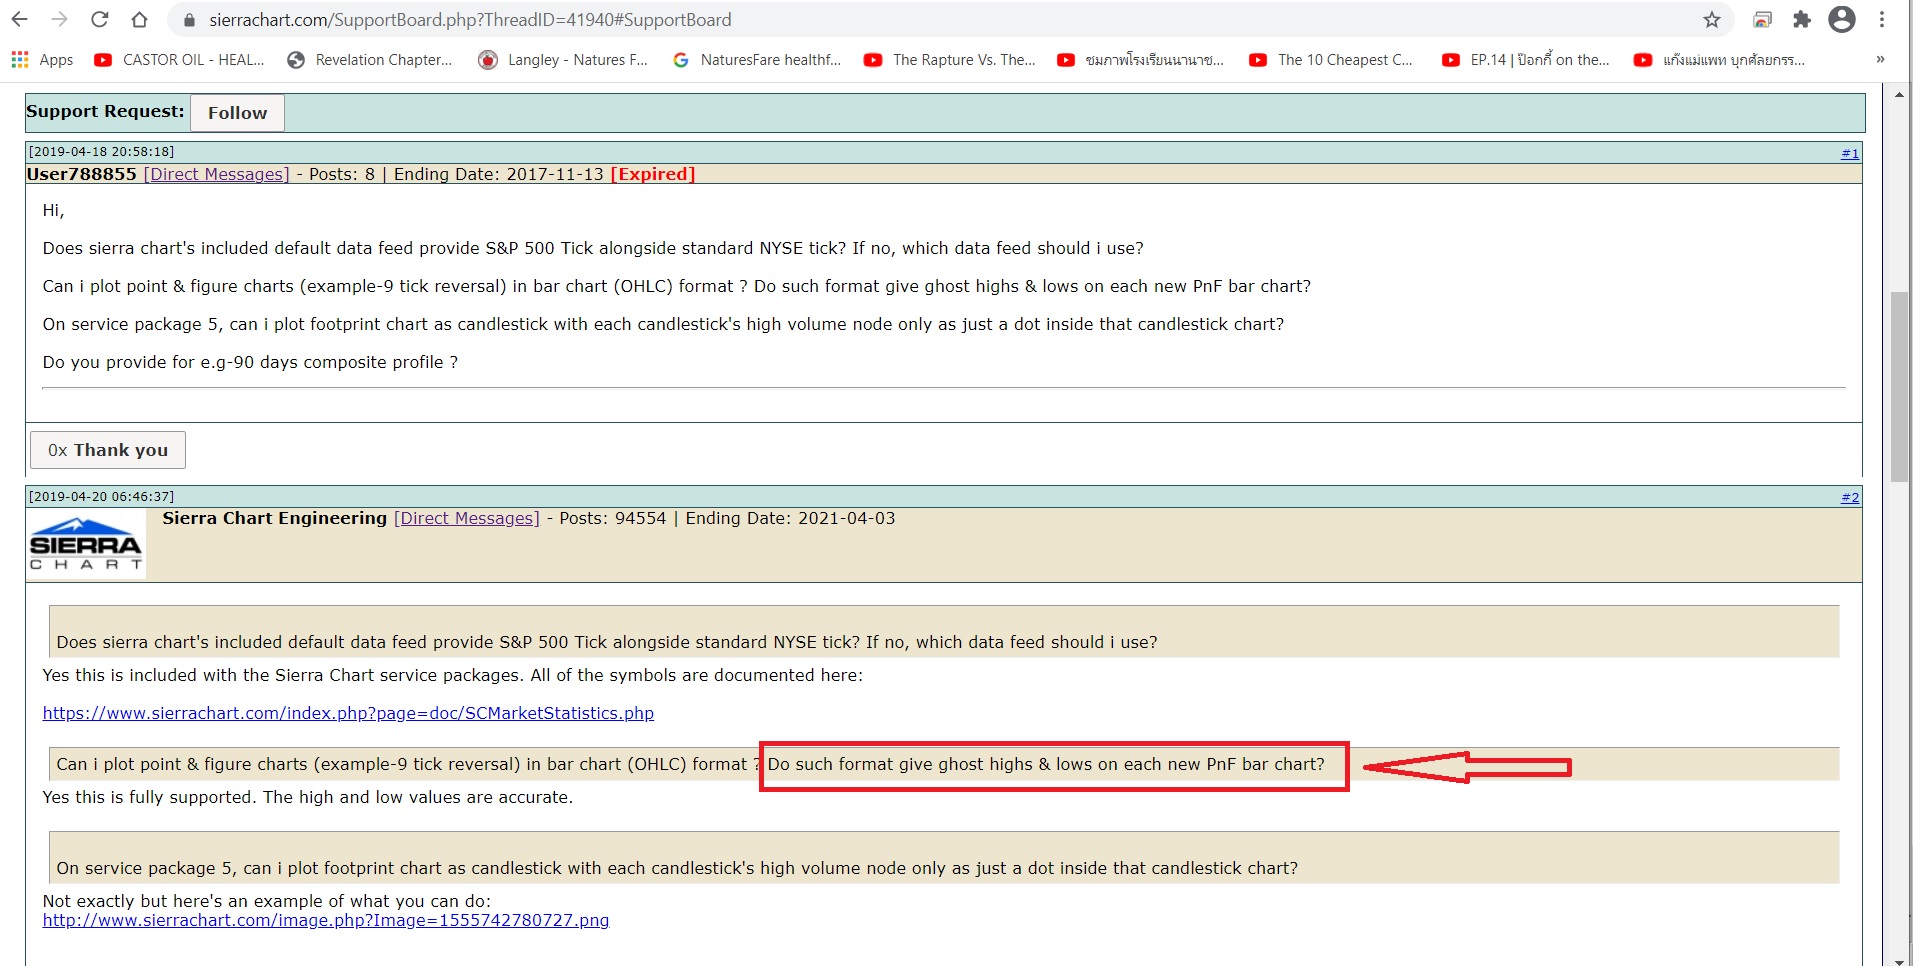Click the vertical scrollbar thumb
The width and height of the screenshot is (1920, 966).
coord(1899,386)
